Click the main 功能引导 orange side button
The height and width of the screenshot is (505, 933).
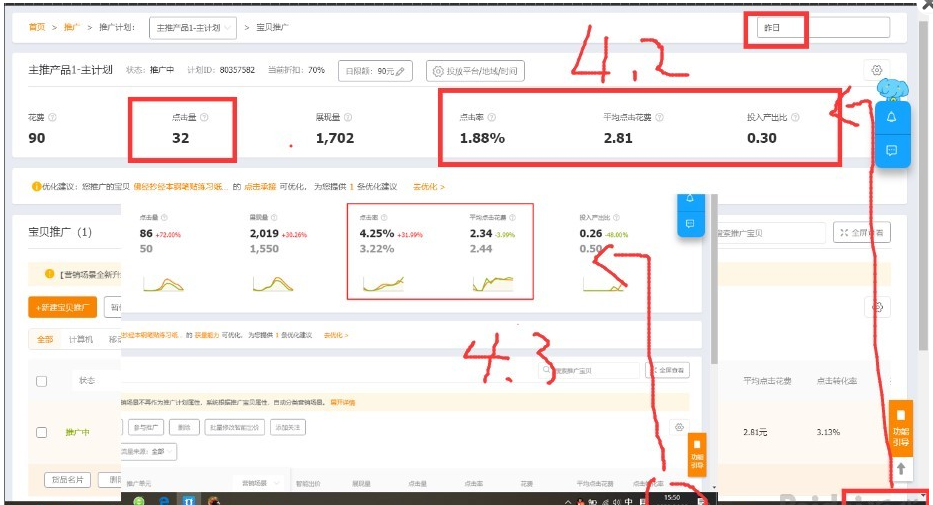tap(901, 427)
